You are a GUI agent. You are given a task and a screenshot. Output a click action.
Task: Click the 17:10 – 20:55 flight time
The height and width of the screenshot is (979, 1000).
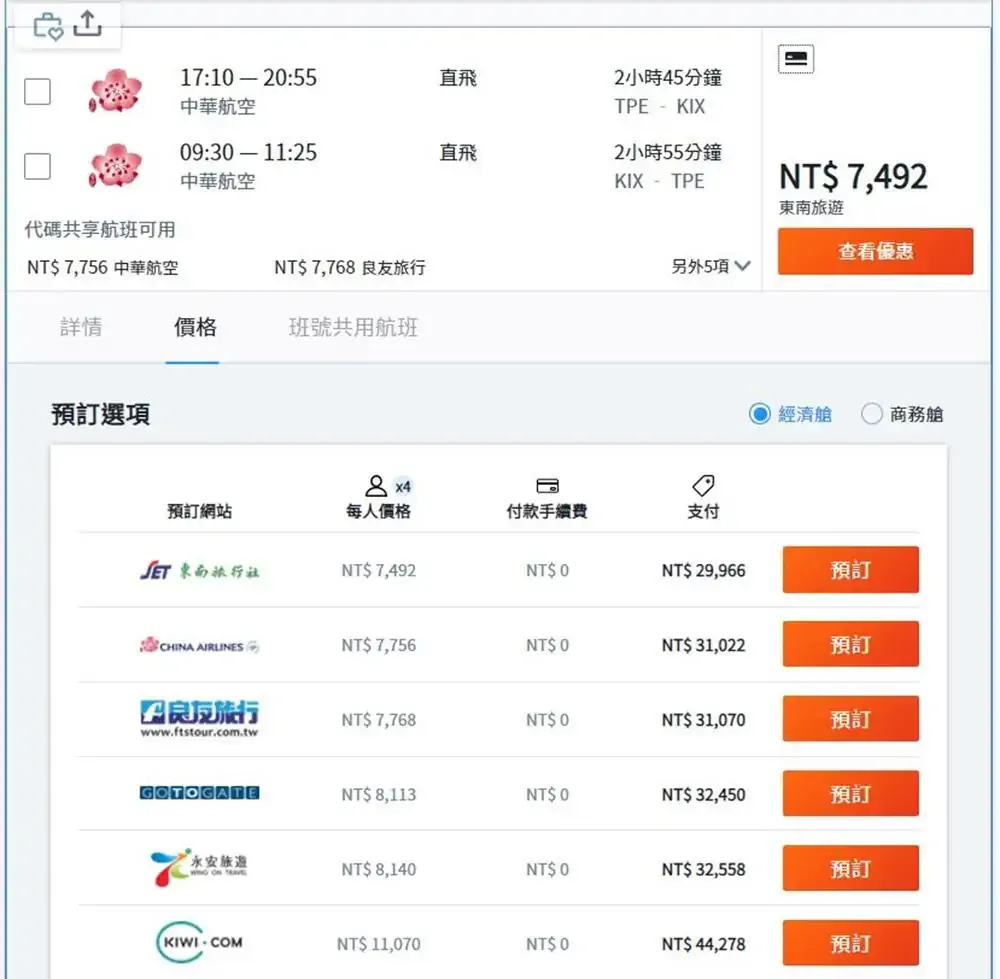248,78
